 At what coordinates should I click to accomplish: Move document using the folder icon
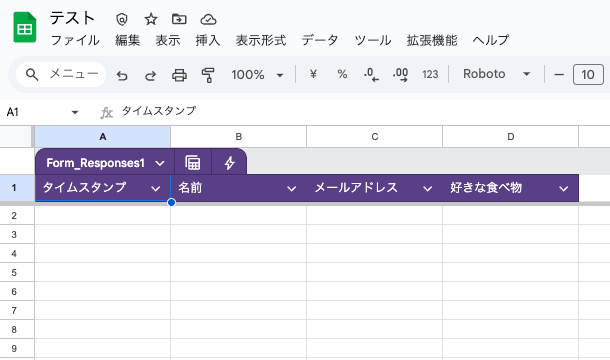(179, 19)
